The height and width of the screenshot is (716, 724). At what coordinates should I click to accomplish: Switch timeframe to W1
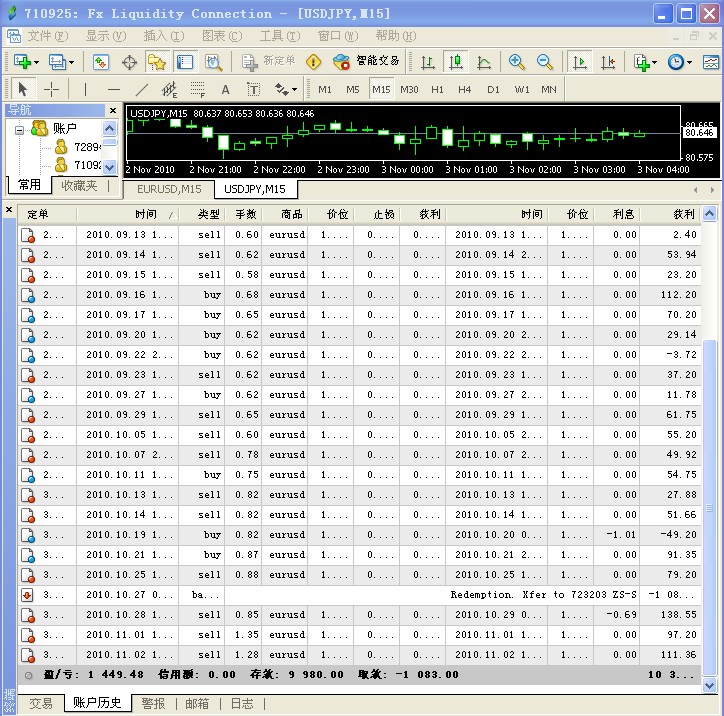coord(522,90)
